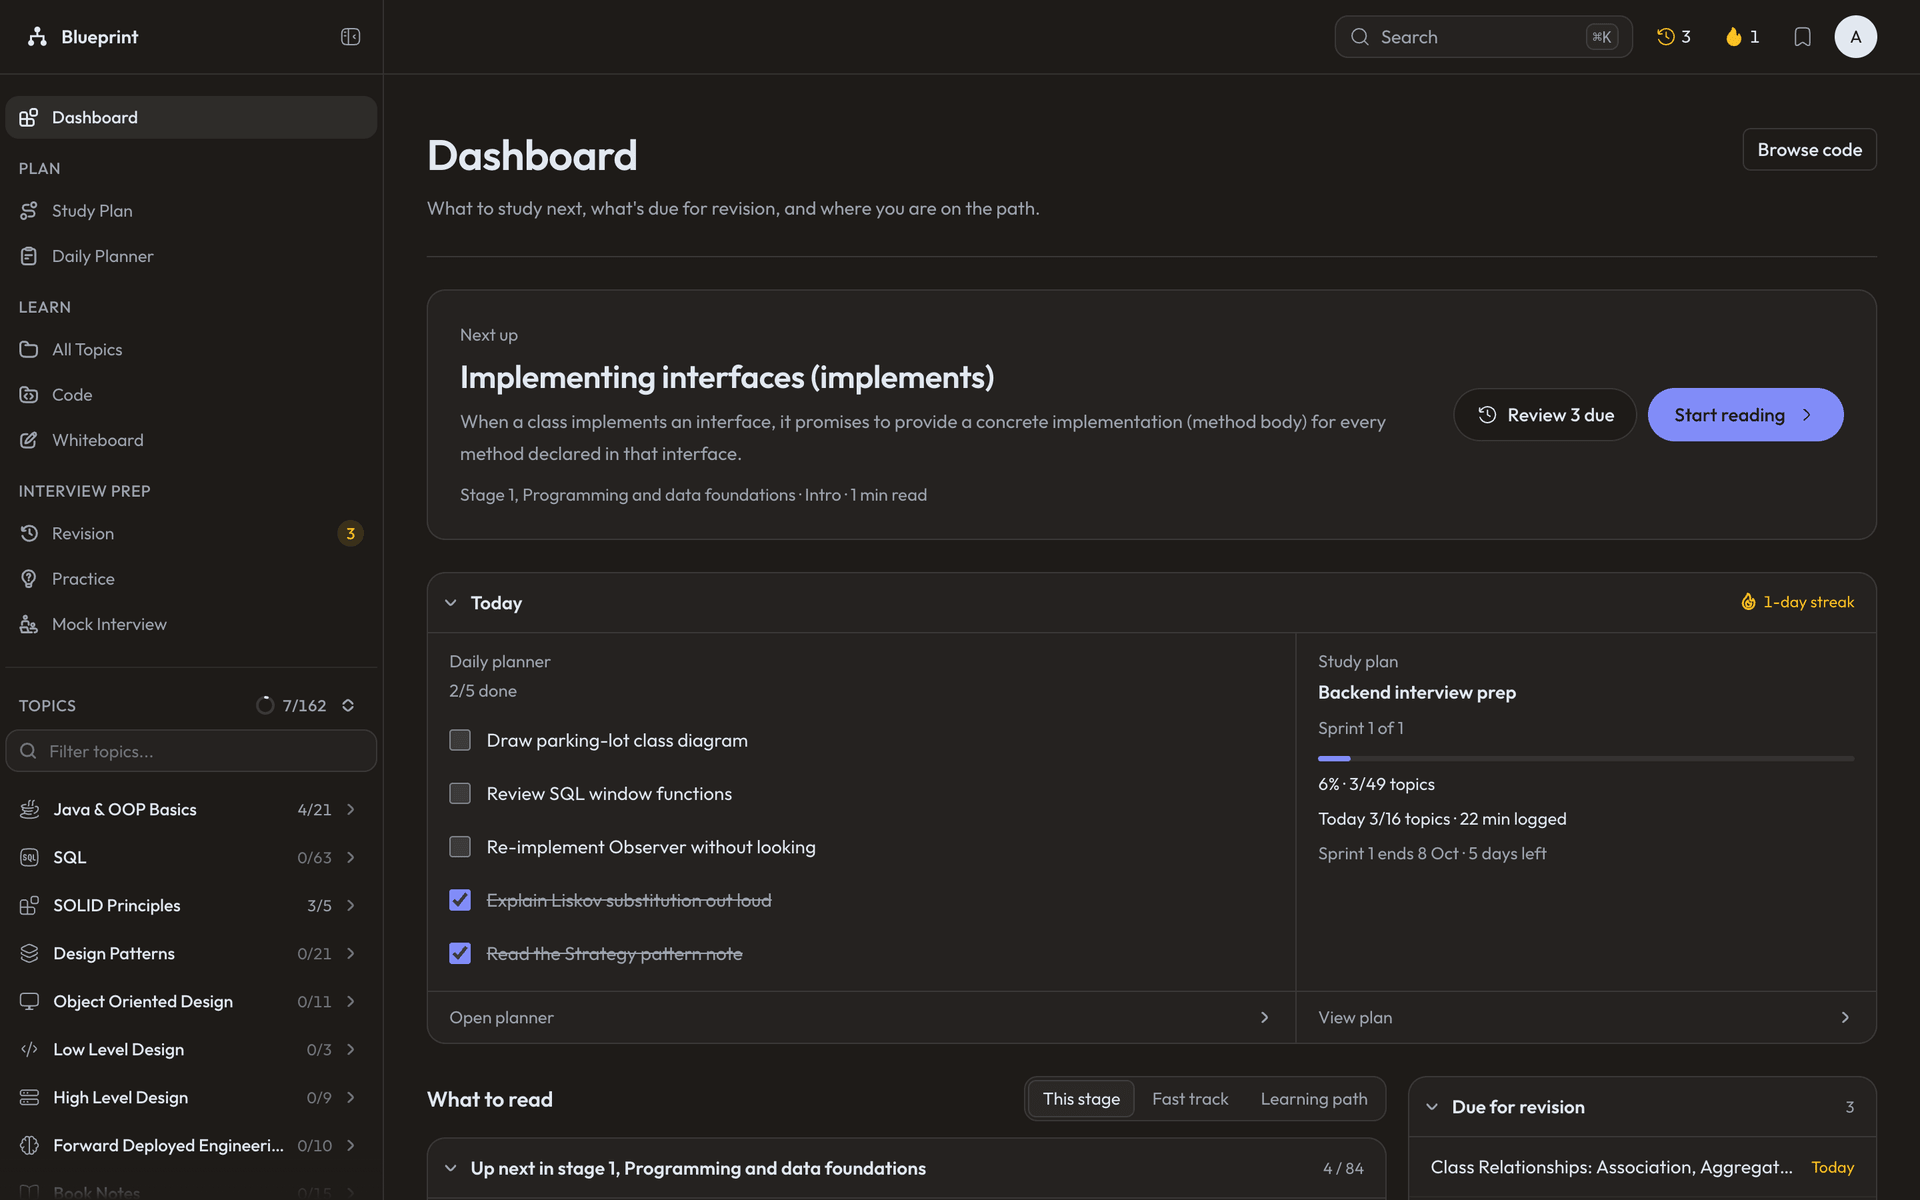Open Class Relationships revision item
Image resolution: width=1920 pixels, height=1200 pixels.
coord(1641,1167)
